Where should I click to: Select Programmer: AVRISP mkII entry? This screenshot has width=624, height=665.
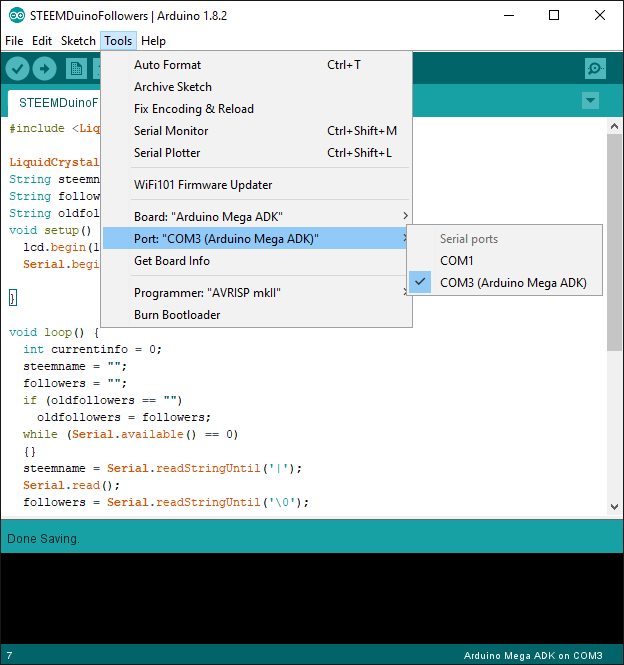pyautogui.click(x=256, y=293)
